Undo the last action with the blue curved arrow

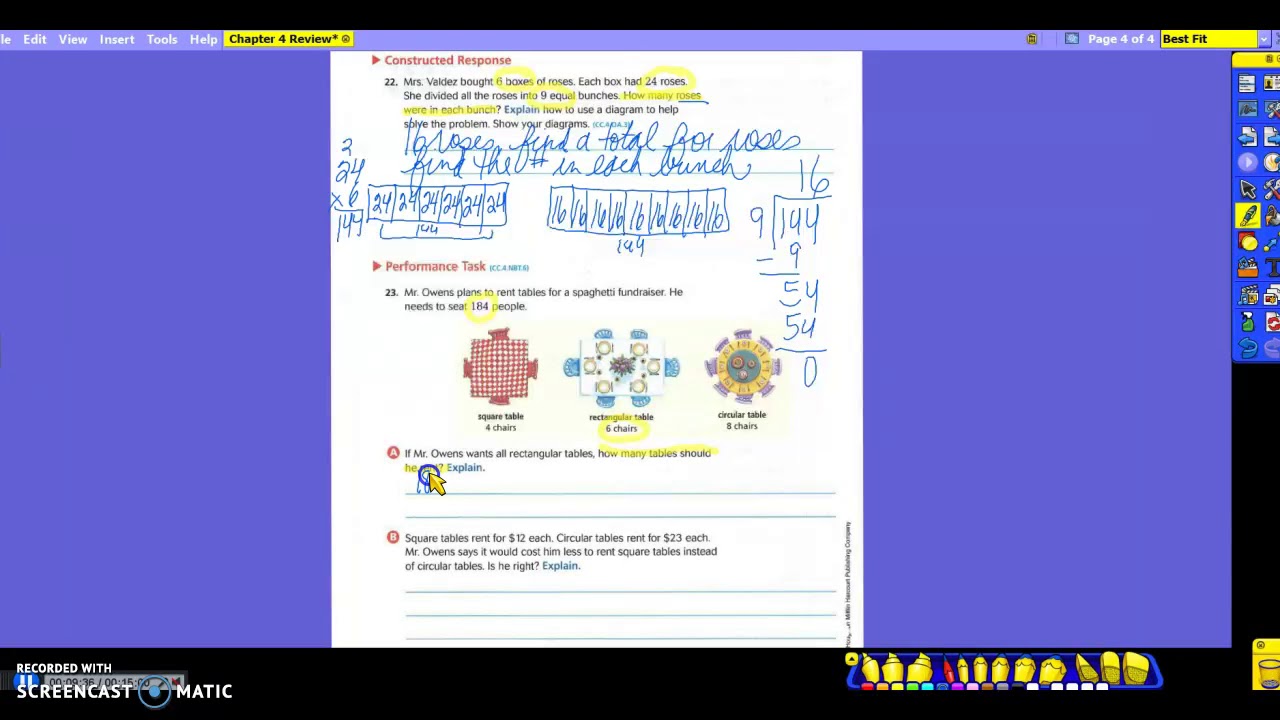coord(1247,348)
